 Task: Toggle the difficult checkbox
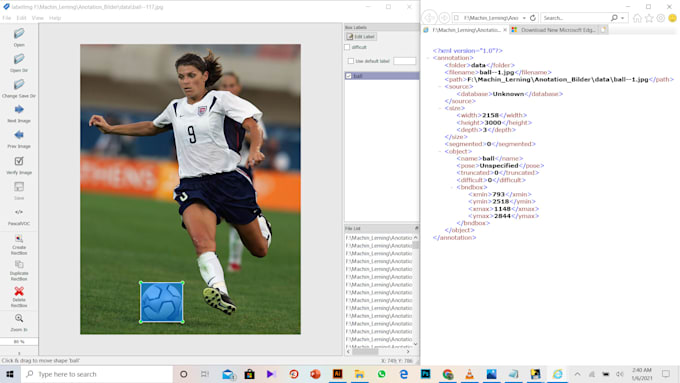click(347, 47)
